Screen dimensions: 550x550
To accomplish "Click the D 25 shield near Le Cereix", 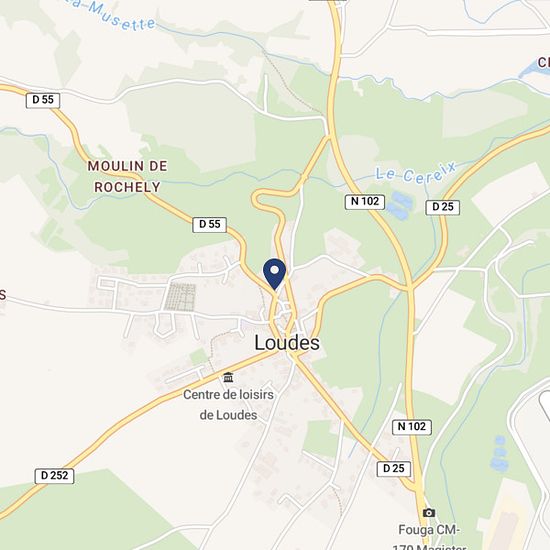I will 443,207.
